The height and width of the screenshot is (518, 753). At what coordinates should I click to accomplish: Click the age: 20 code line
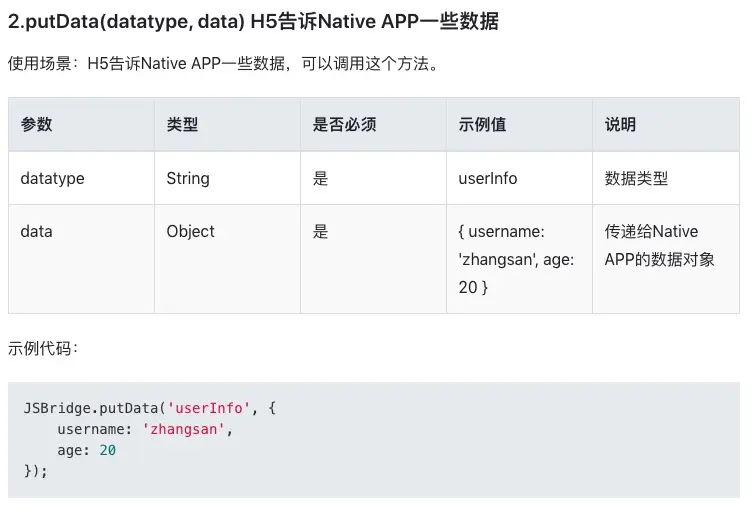pyautogui.click(x=87, y=450)
